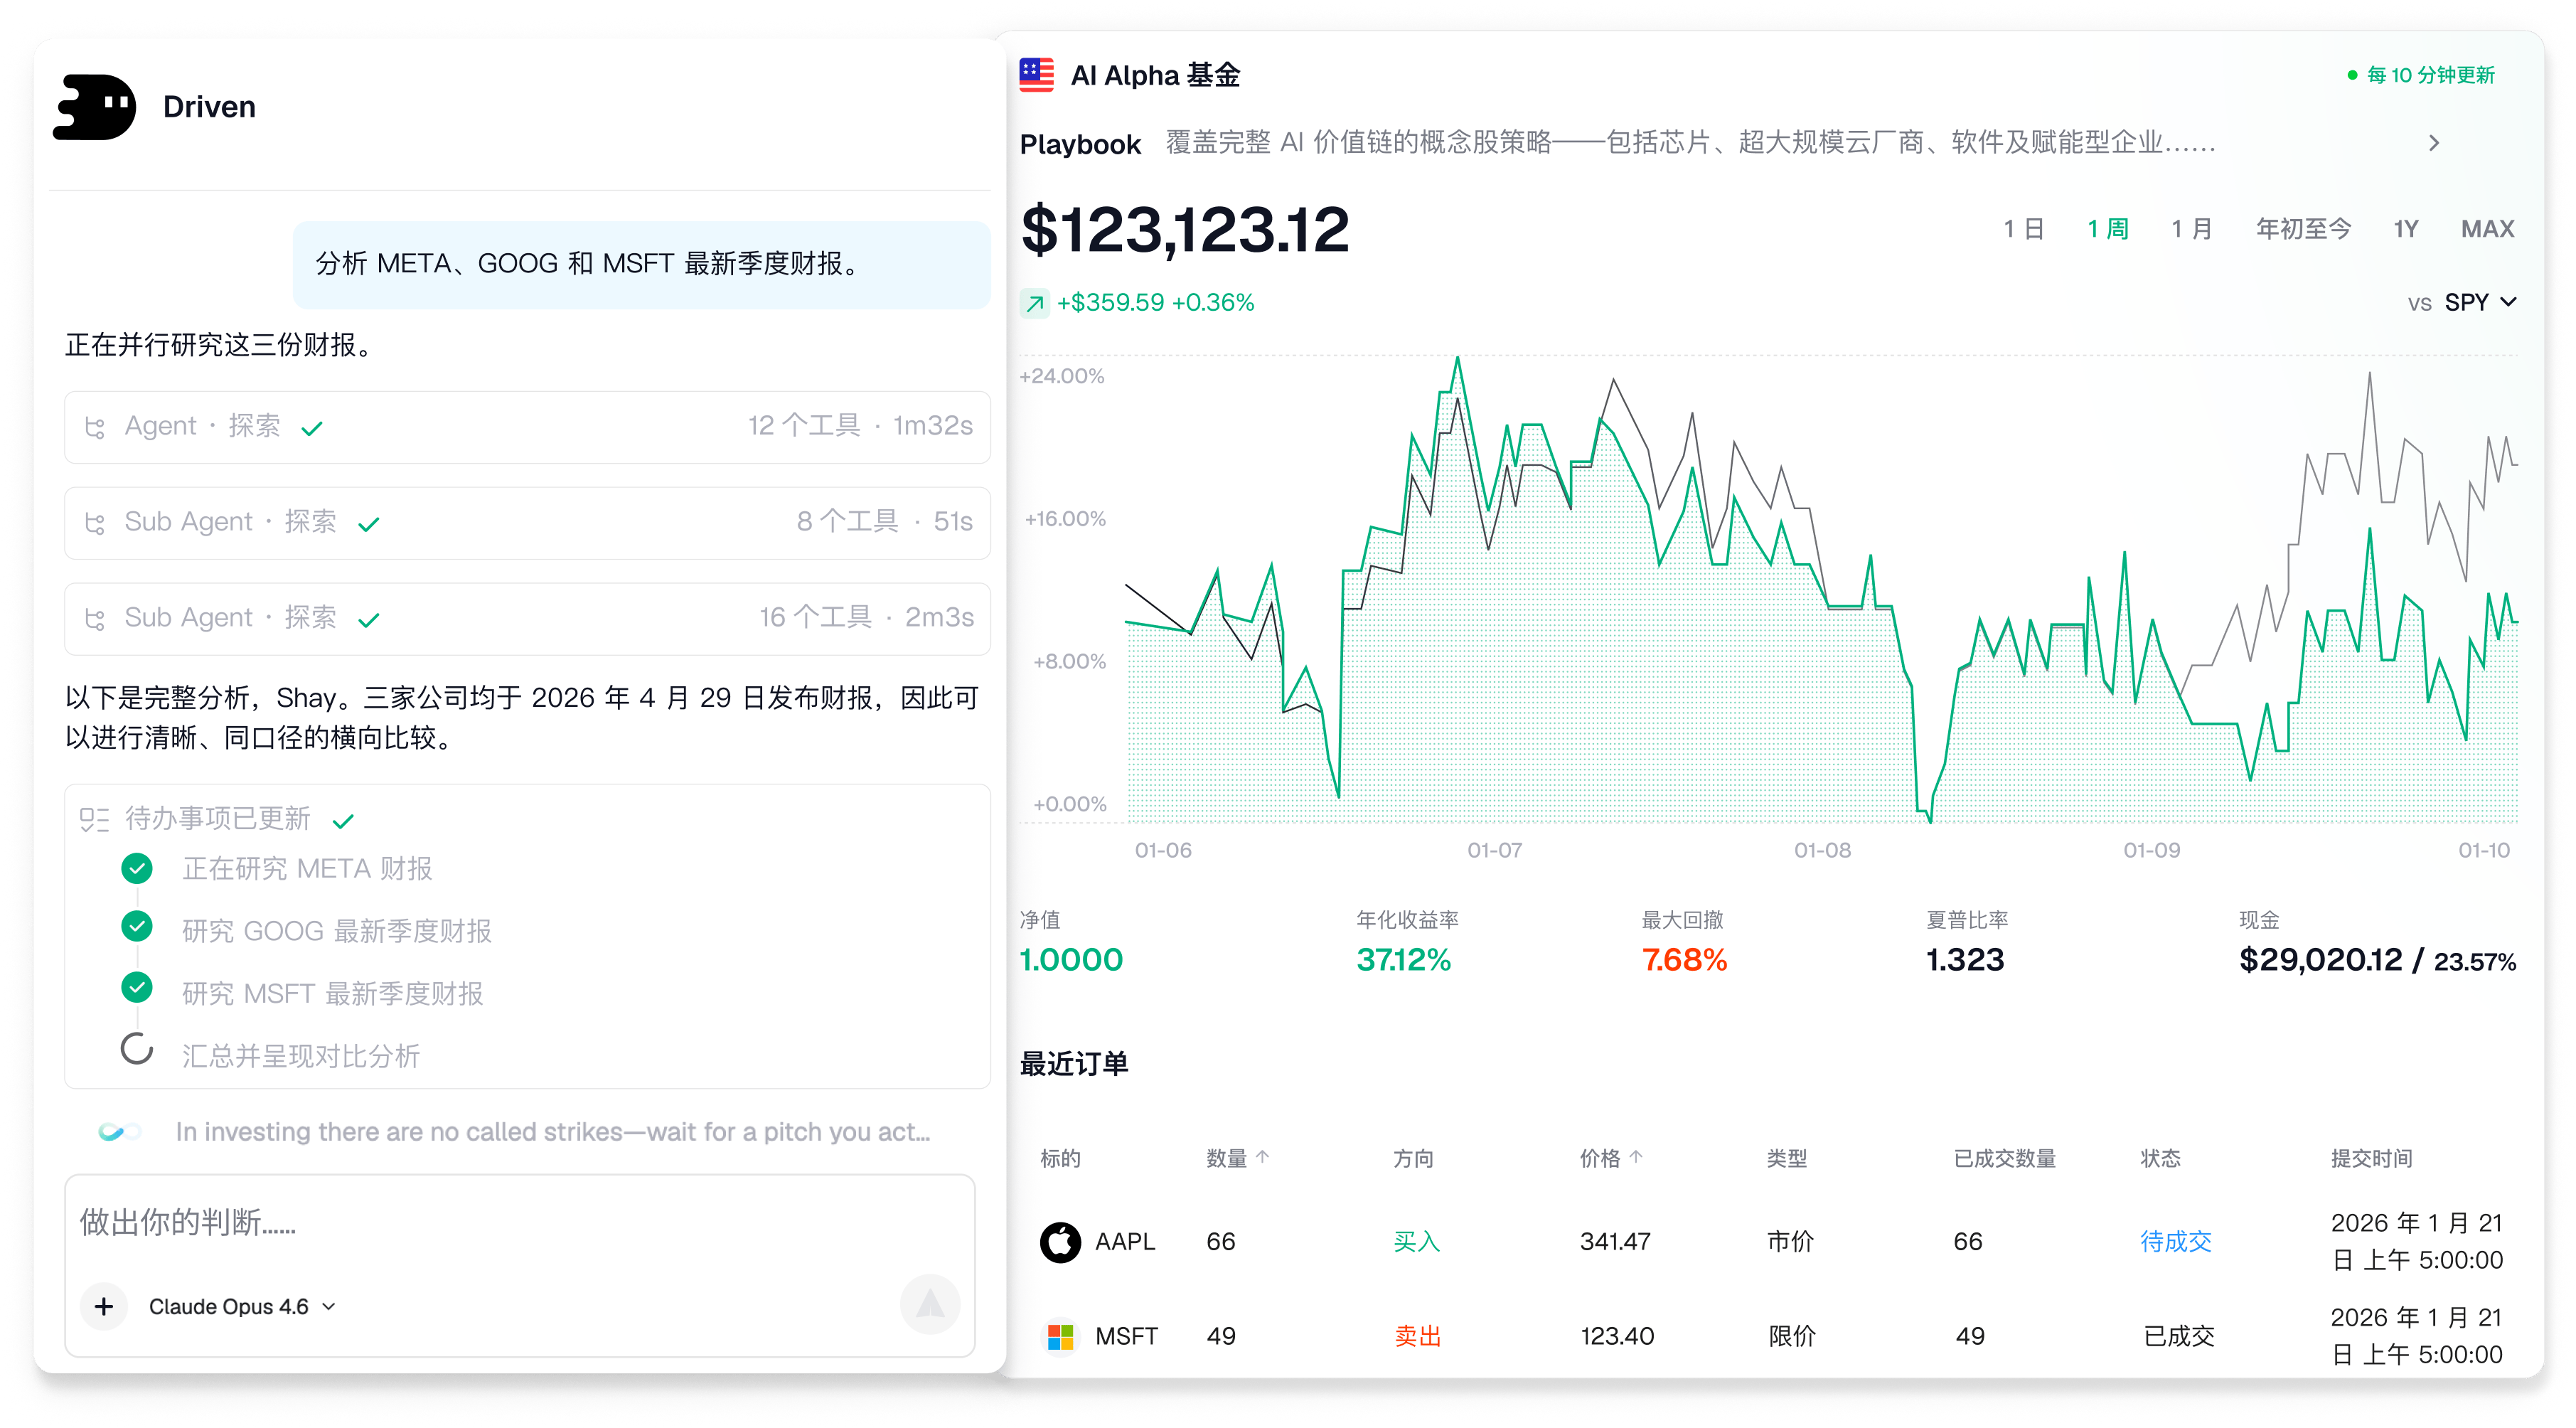The width and height of the screenshot is (2576, 1428).
Task: Click the 01-07 date marker on chart
Action: 1494,851
